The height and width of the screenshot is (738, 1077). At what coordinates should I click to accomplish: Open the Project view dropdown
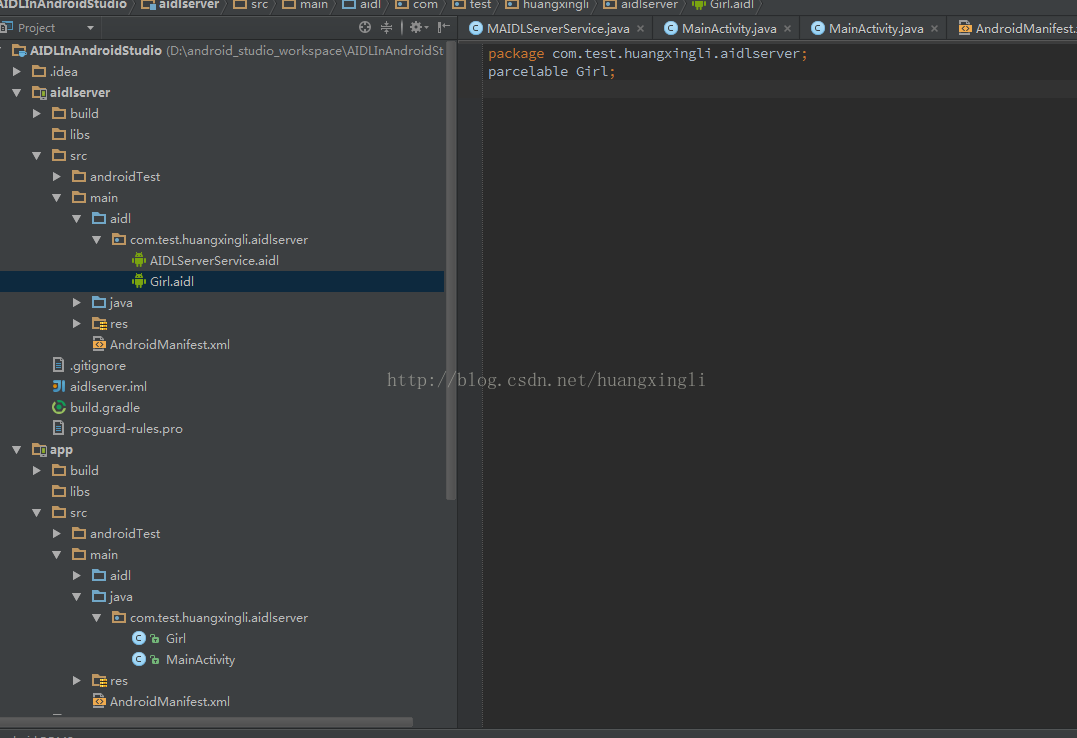pos(90,28)
